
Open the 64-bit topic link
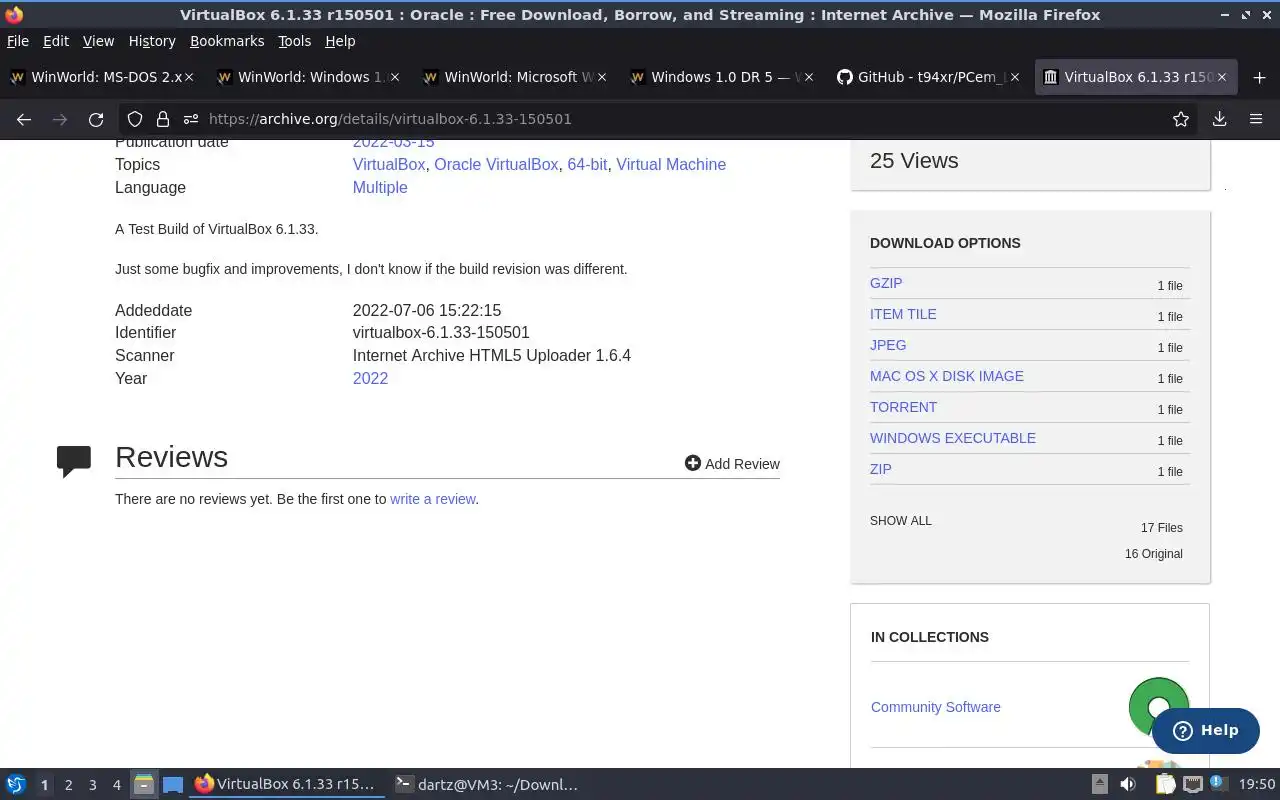point(587,164)
